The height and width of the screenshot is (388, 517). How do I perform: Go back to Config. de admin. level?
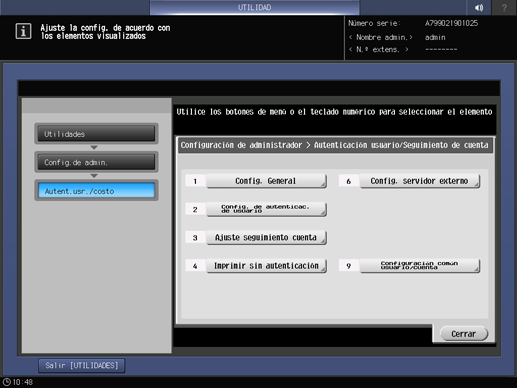[x=96, y=162]
